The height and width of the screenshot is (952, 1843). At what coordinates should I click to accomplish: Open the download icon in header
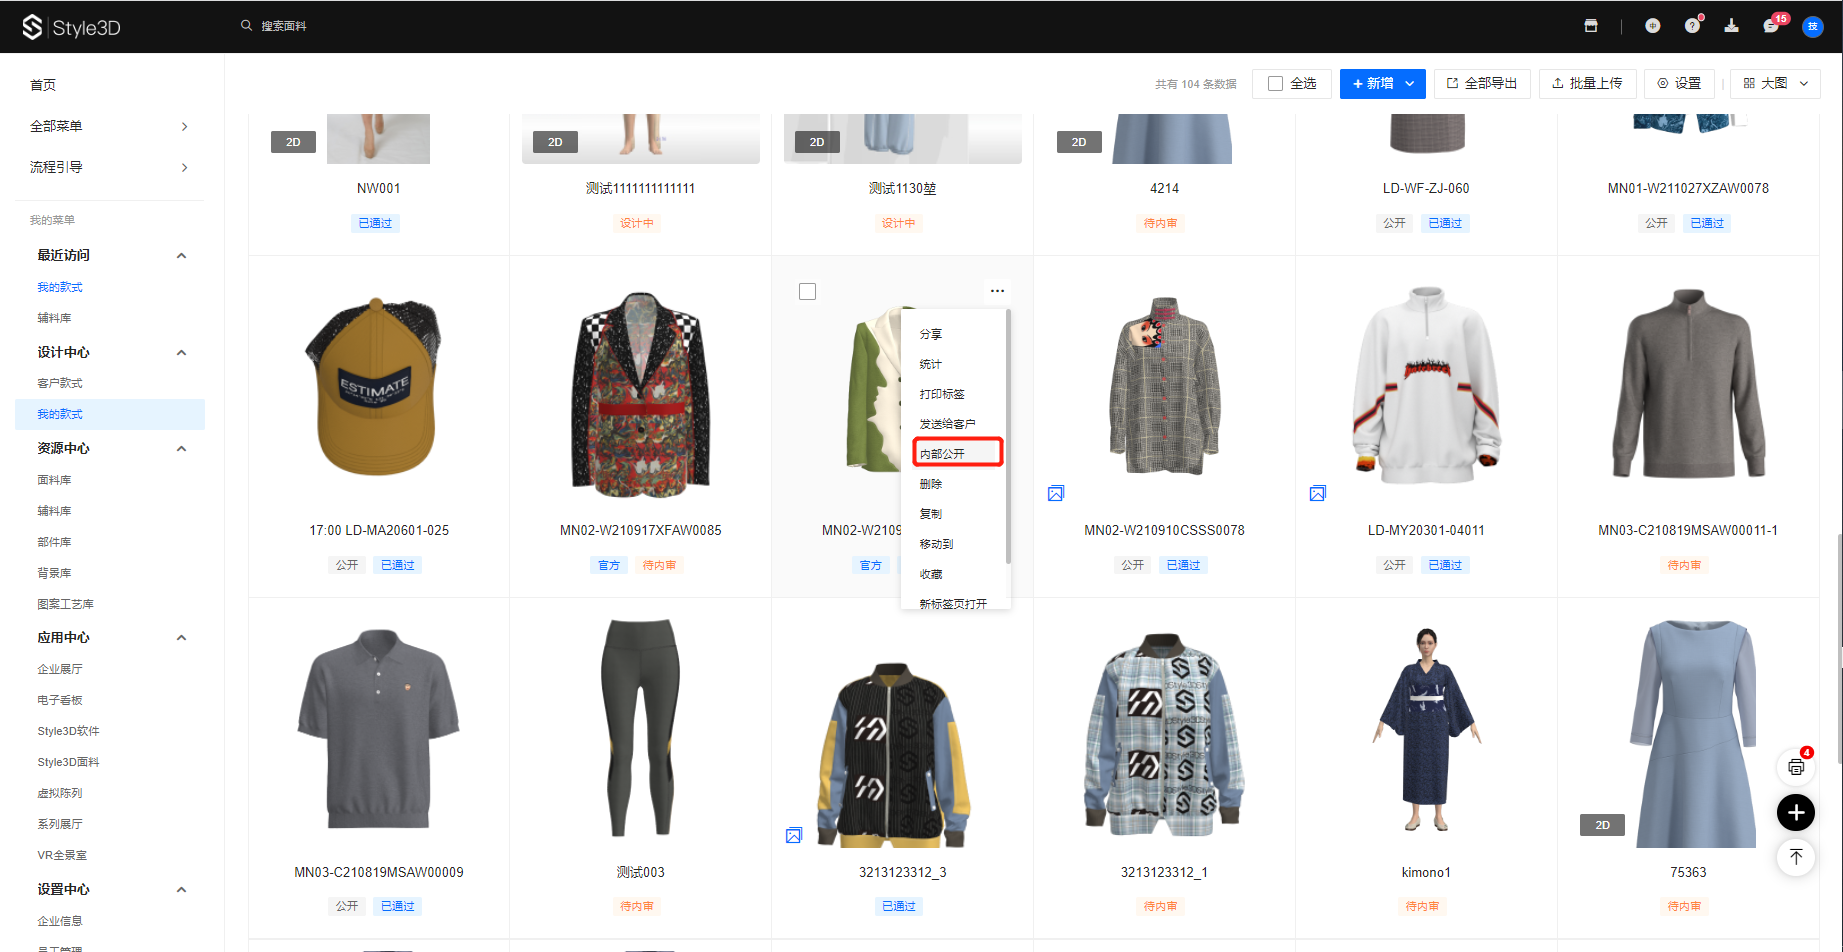tap(1731, 26)
